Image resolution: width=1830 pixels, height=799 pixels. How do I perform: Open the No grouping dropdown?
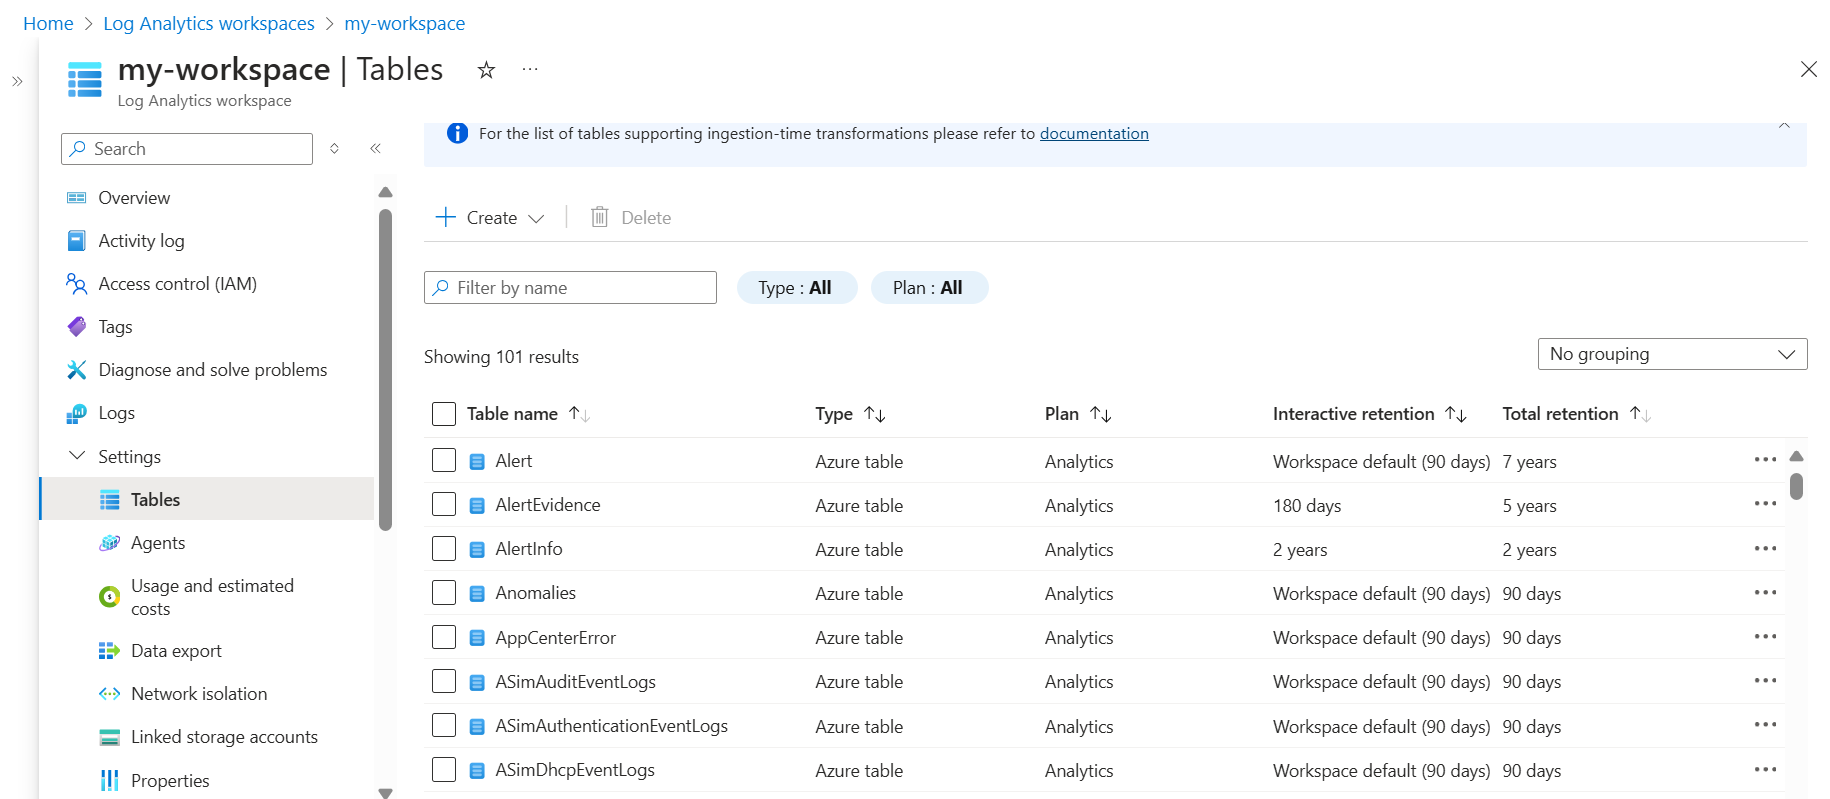pyautogui.click(x=1671, y=354)
